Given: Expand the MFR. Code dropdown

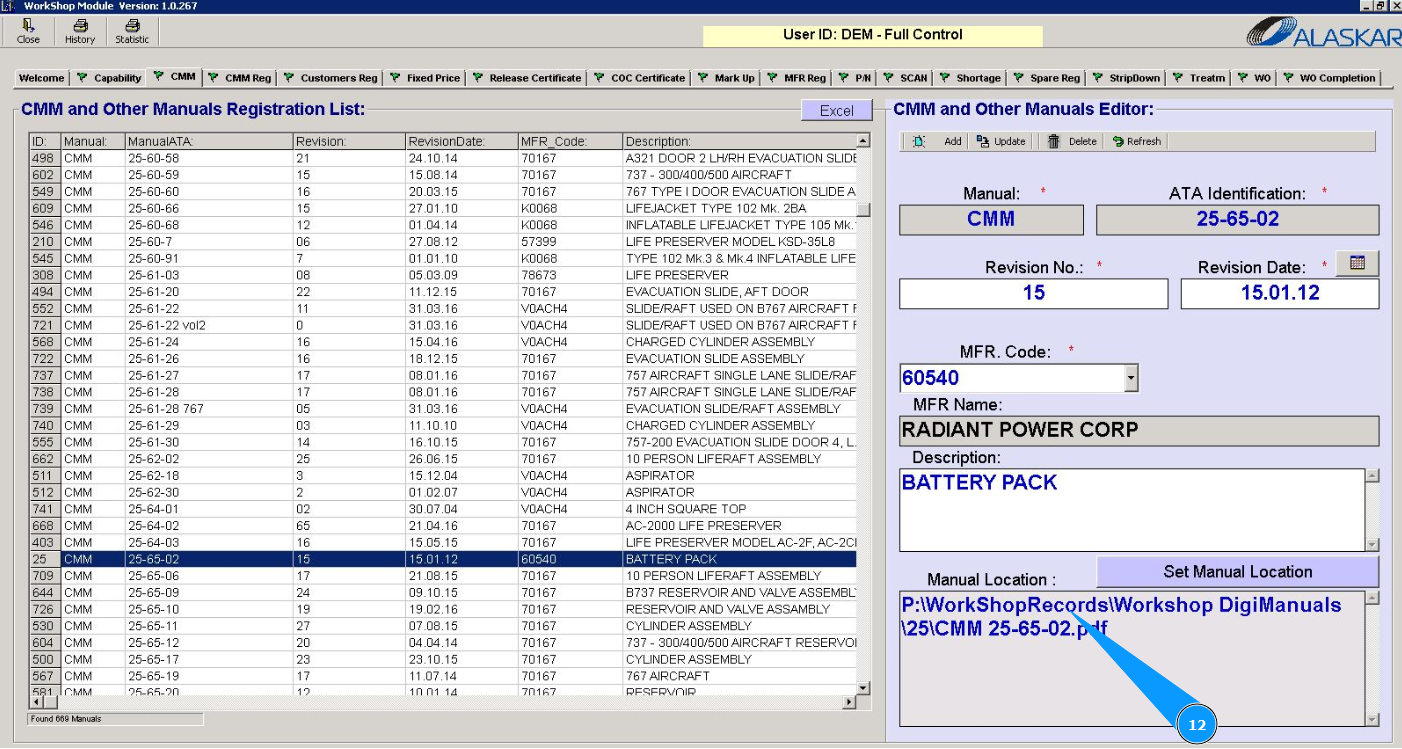Looking at the screenshot, I should (1131, 378).
